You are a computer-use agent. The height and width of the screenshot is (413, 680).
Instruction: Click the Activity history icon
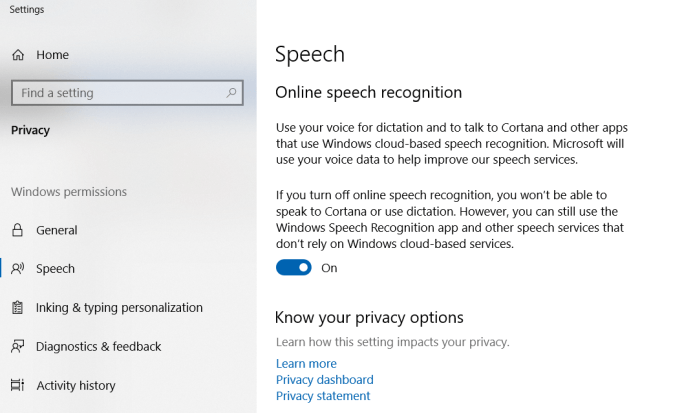17,385
